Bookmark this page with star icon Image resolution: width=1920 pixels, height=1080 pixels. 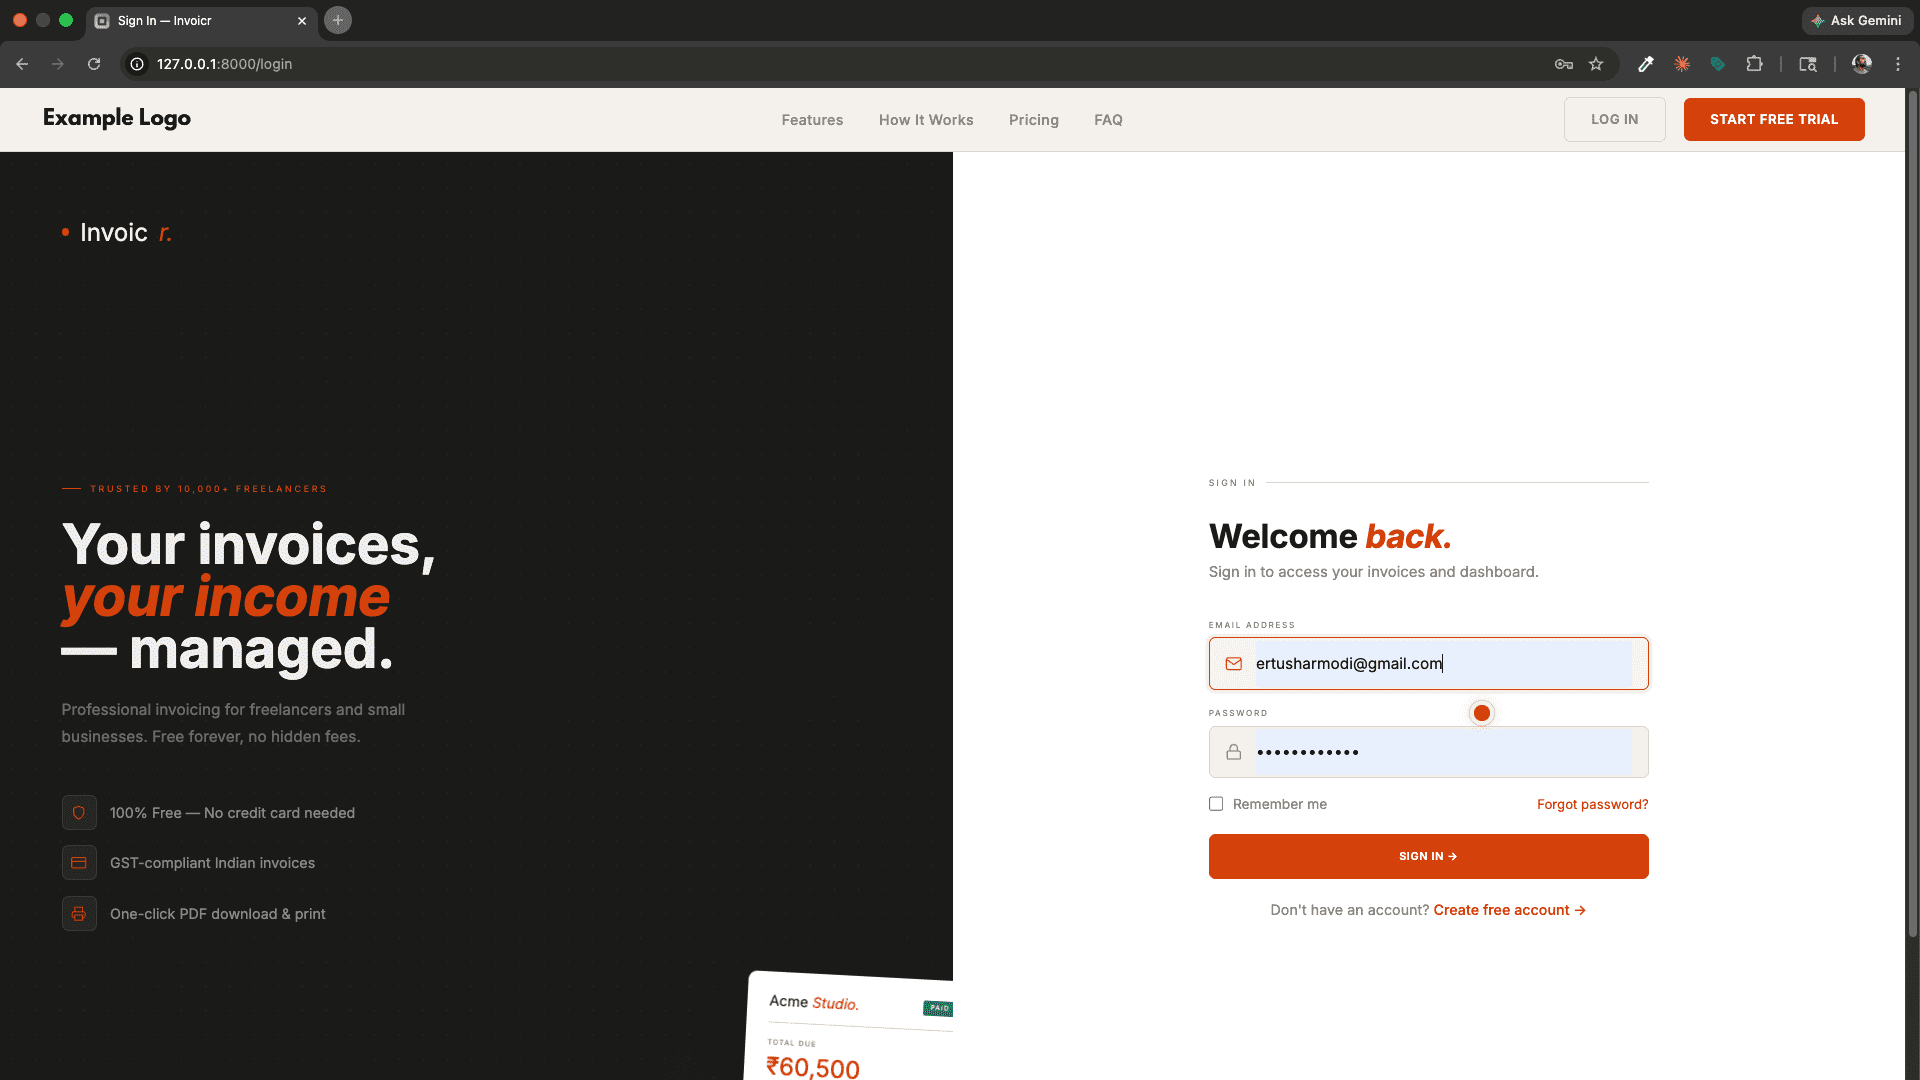click(x=1596, y=64)
